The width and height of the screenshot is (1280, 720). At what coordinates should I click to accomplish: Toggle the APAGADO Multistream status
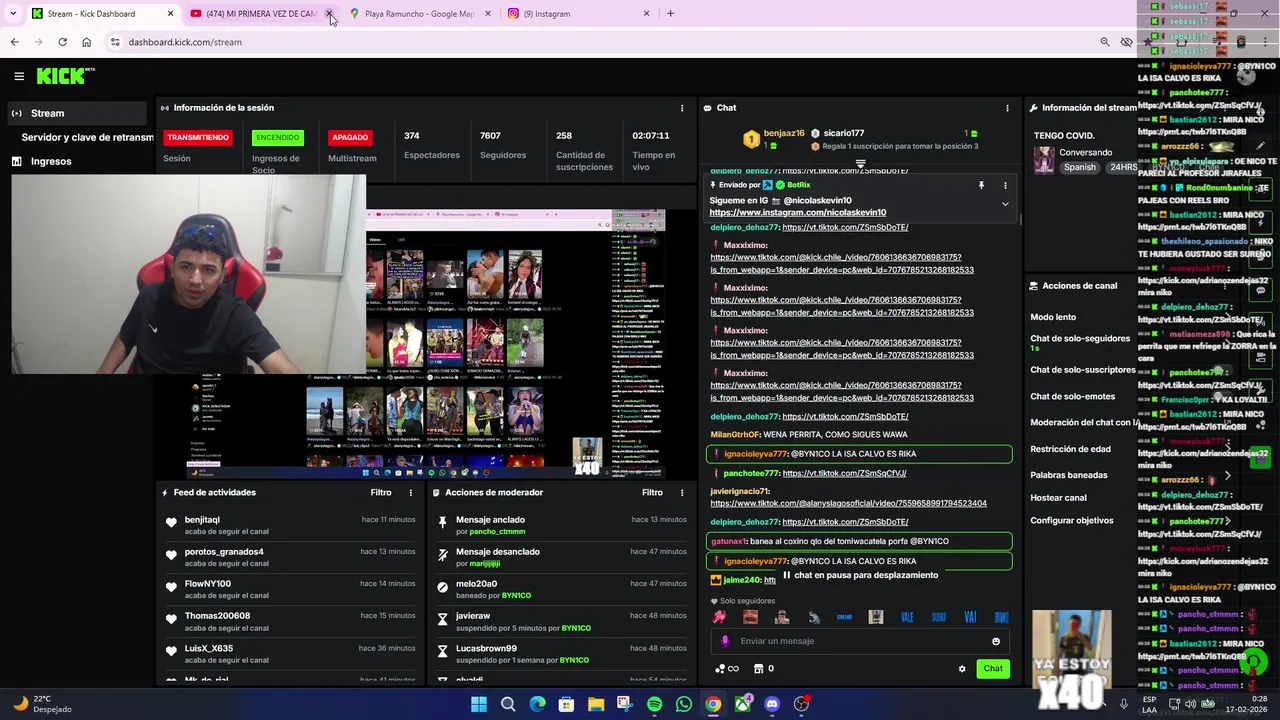click(350, 137)
